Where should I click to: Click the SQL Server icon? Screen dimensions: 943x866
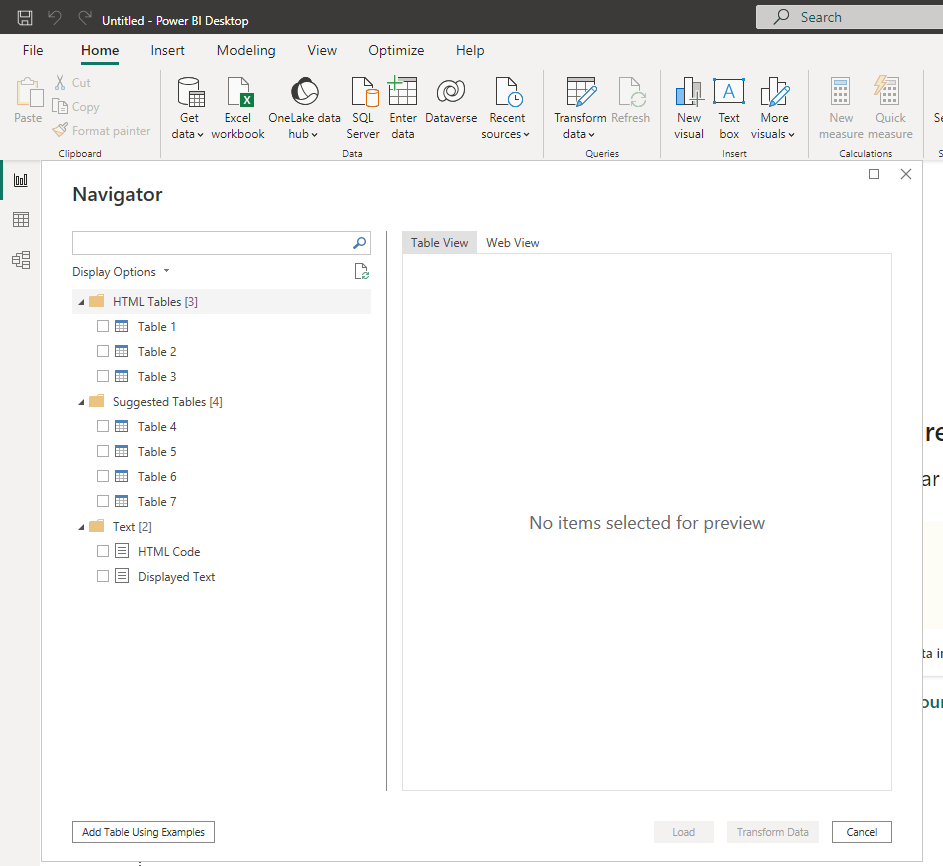tap(364, 91)
